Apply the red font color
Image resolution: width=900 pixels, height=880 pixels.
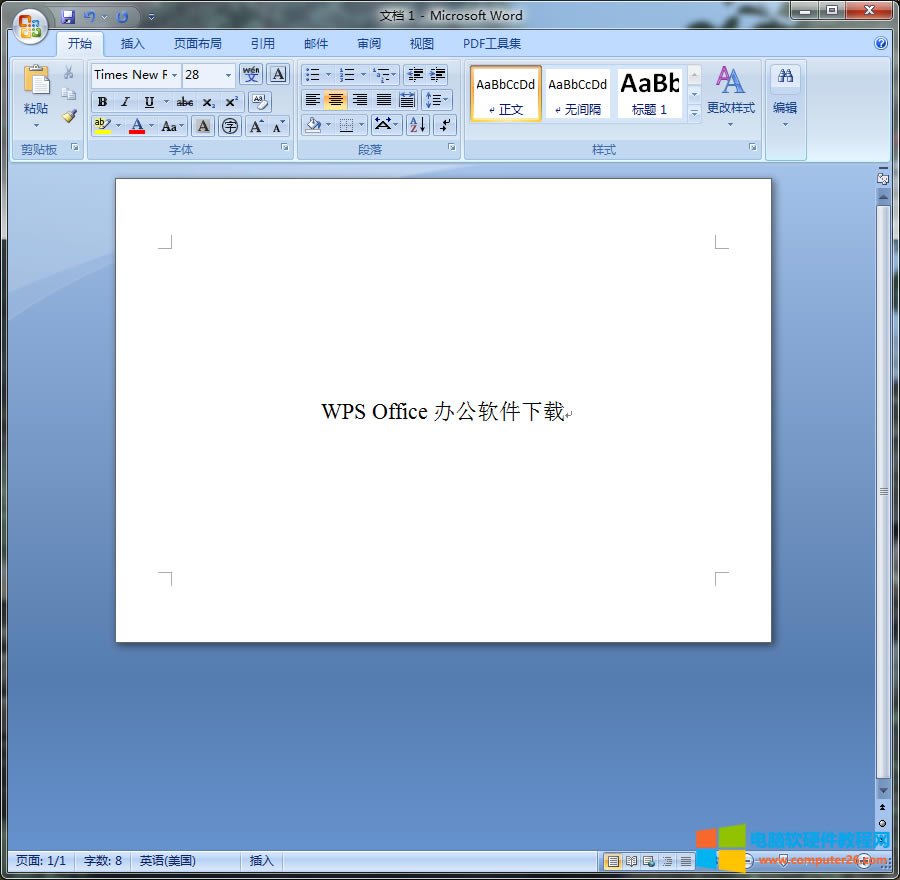coord(137,125)
